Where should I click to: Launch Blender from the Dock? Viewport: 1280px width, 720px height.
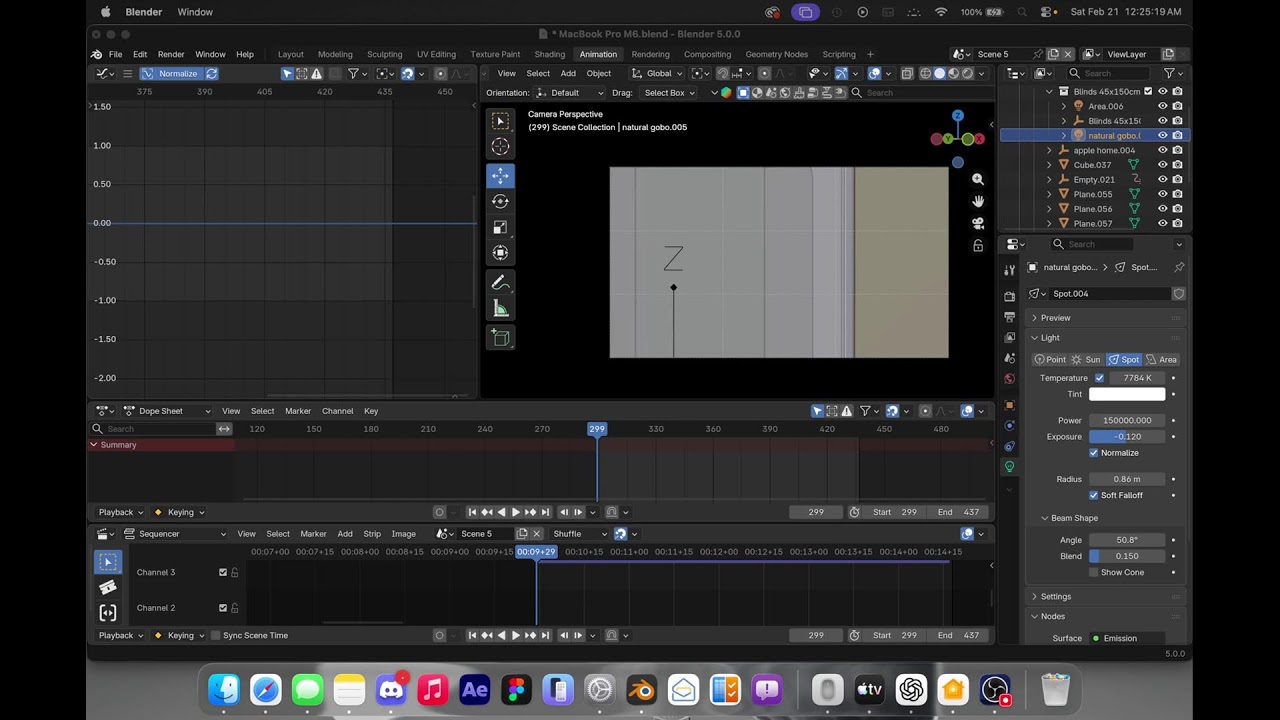tap(641, 689)
